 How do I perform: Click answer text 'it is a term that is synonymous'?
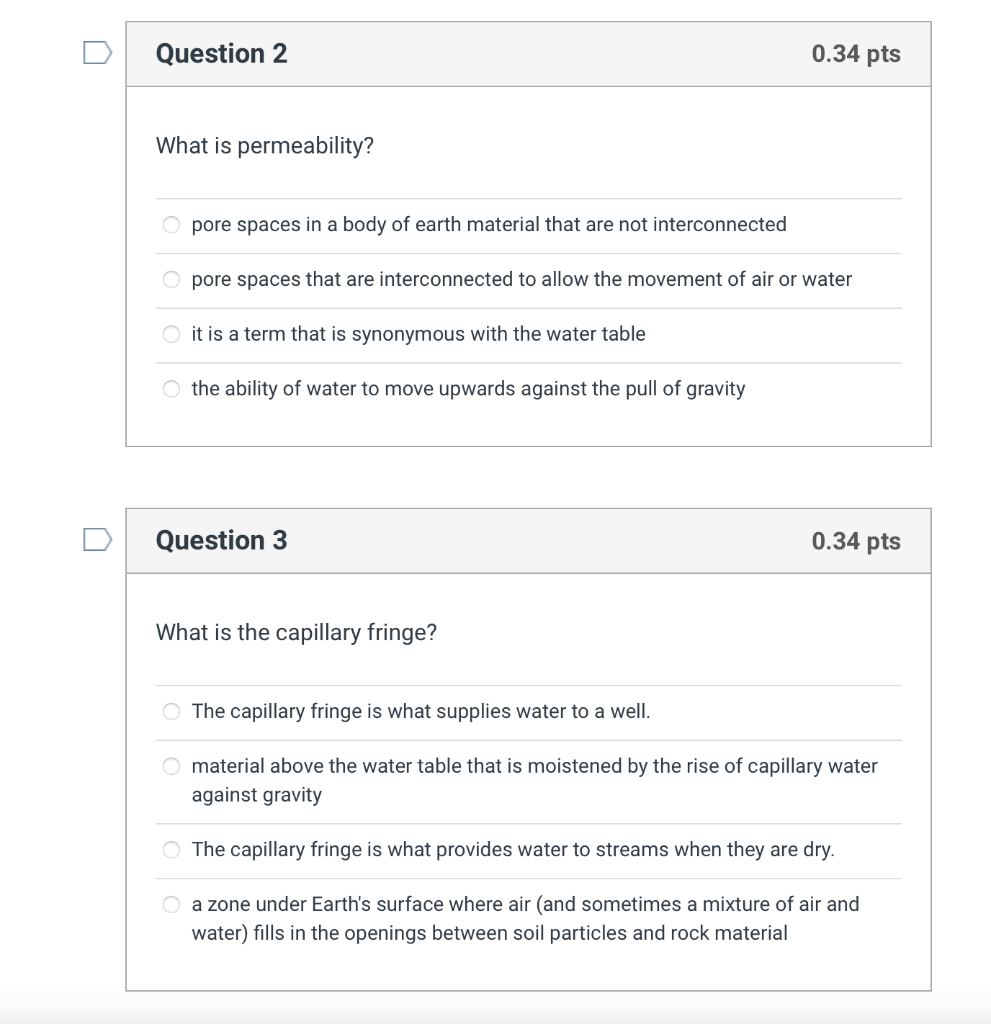[418, 334]
